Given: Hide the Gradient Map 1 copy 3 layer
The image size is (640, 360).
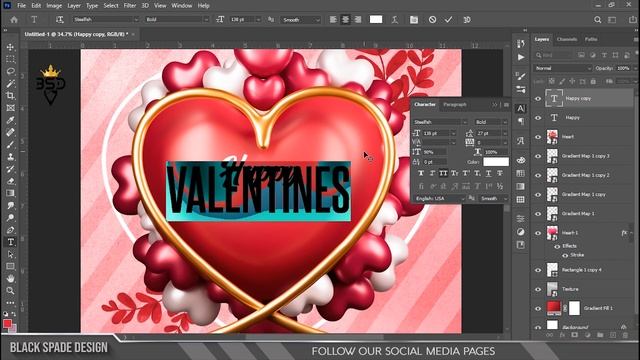Looking at the screenshot, I should tap(538, 156).
